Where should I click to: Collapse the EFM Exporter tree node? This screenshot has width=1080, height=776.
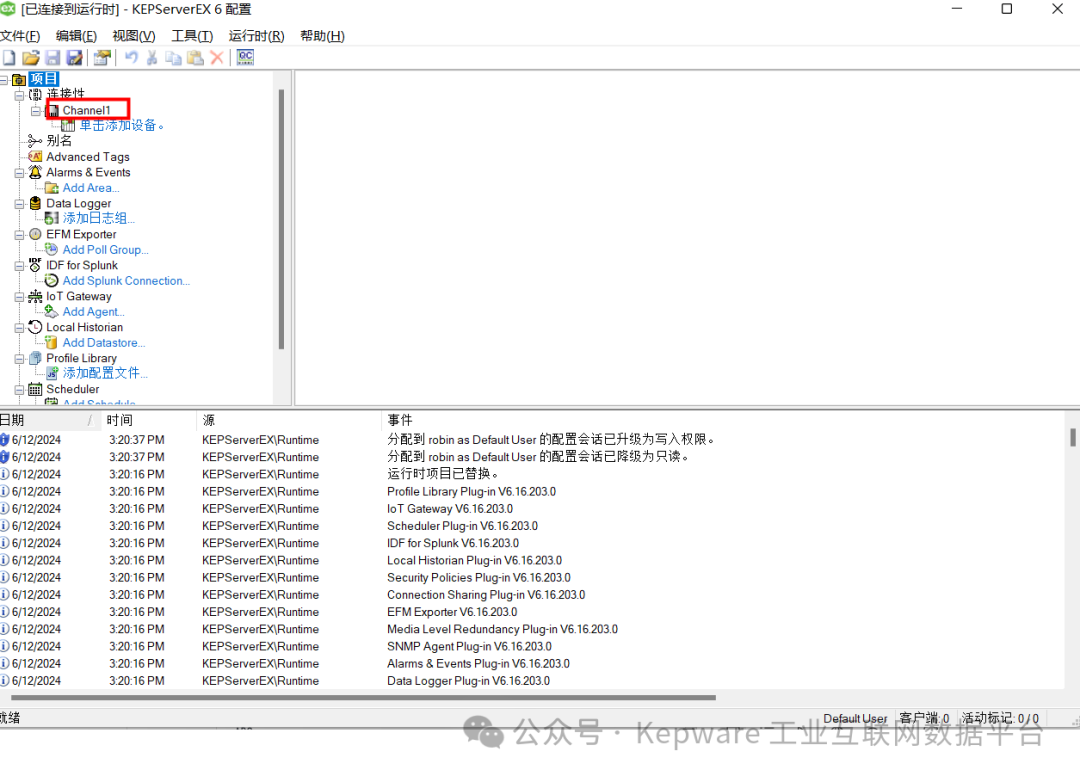(19, 235)
